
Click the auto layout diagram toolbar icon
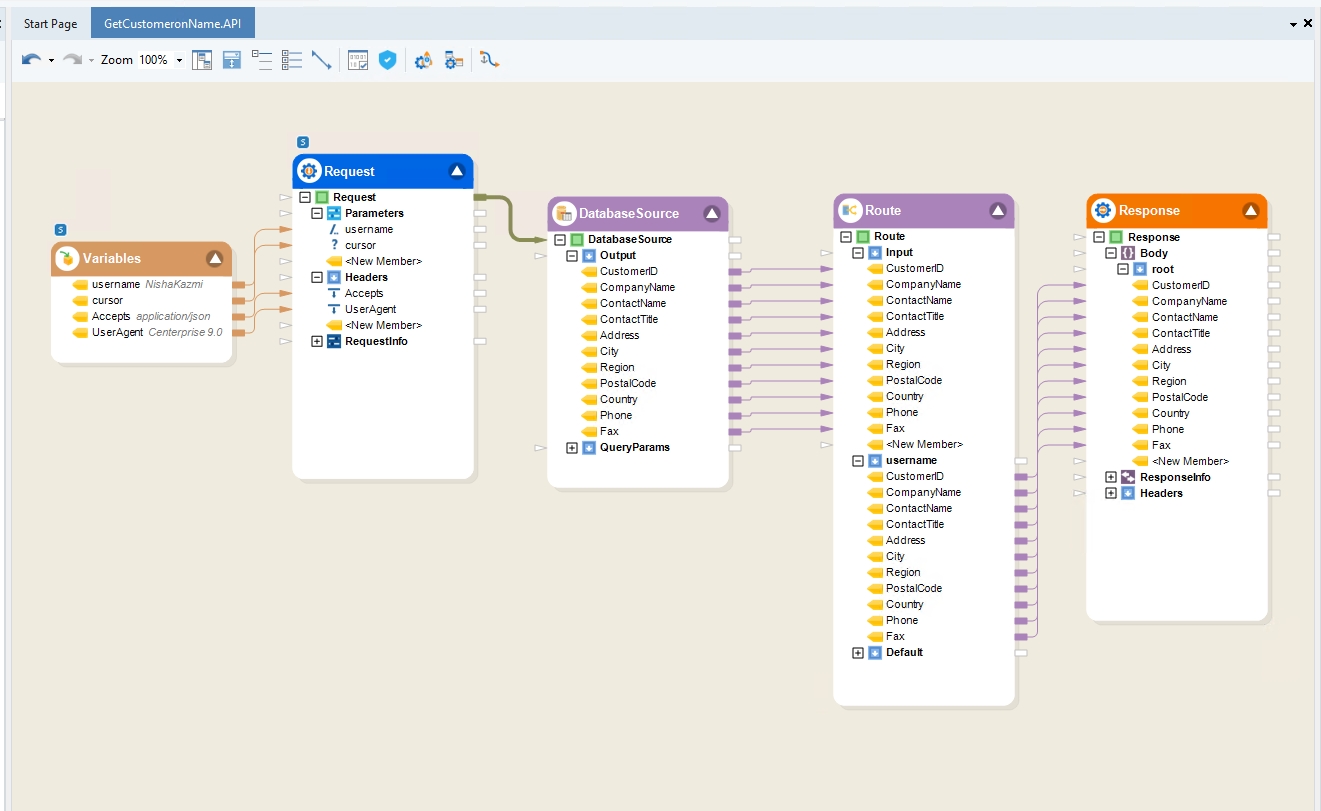tap(202, 60)
